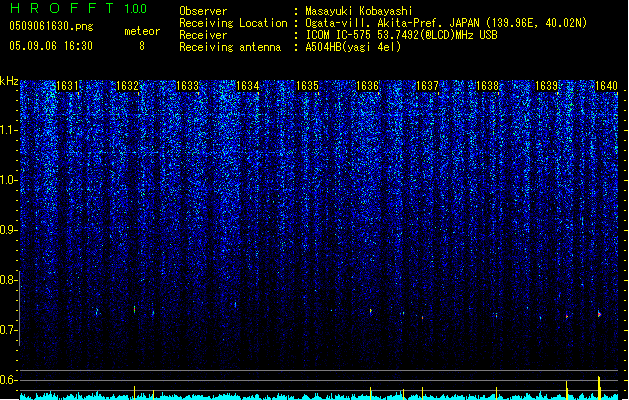629x400 pixels.
Task: Click the meteor label
Action: (x=142, y=31)
